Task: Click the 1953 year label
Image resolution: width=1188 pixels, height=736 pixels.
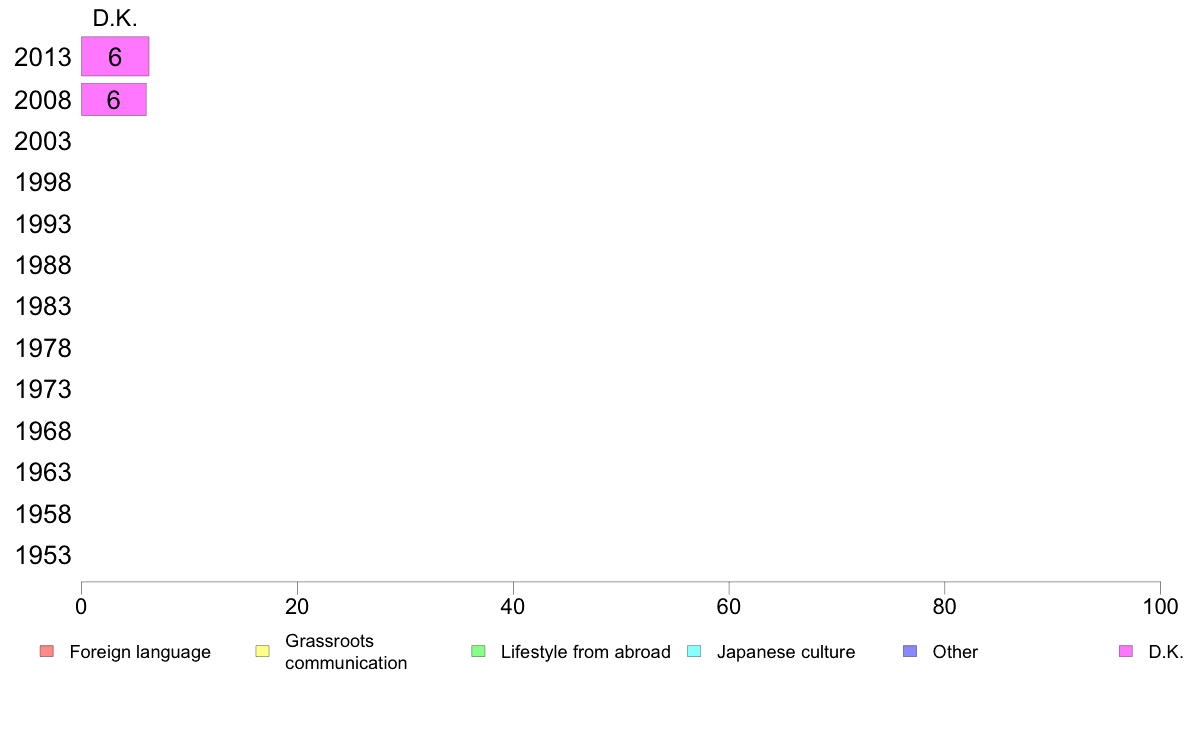Action: (x=43, y=556)
